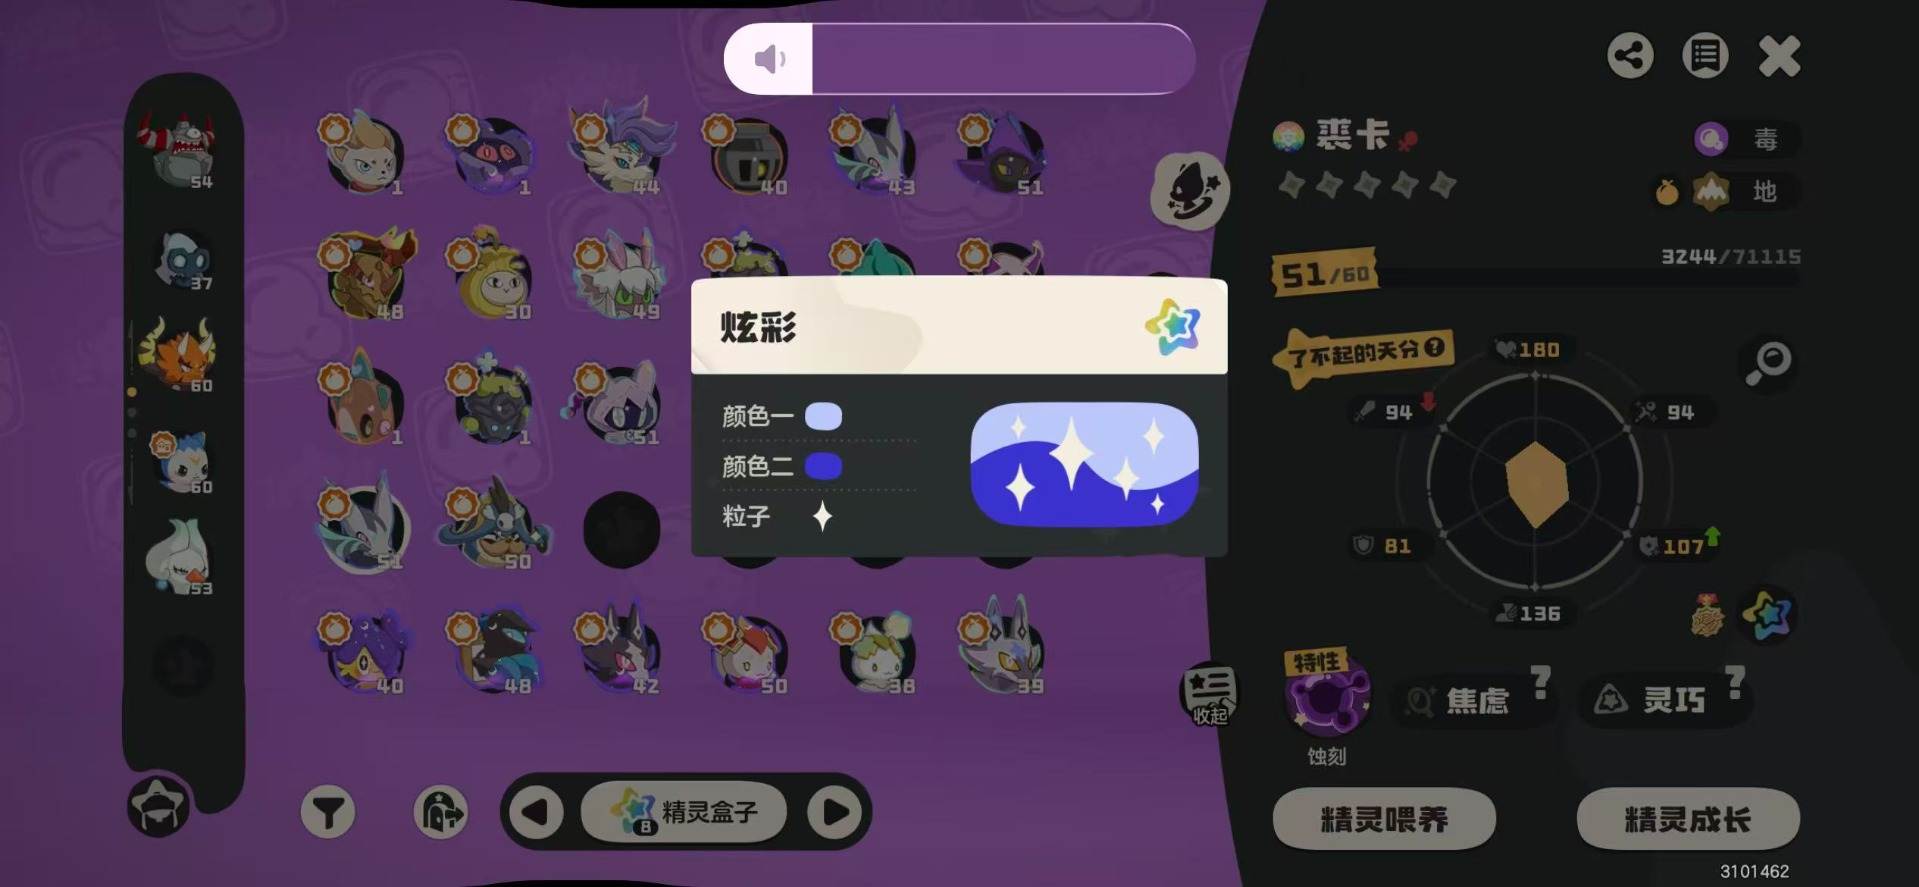Select the 颜色二 dark blue swatch
The height and width of the screenshot is (887, 1919).
(x=823, y=466)
